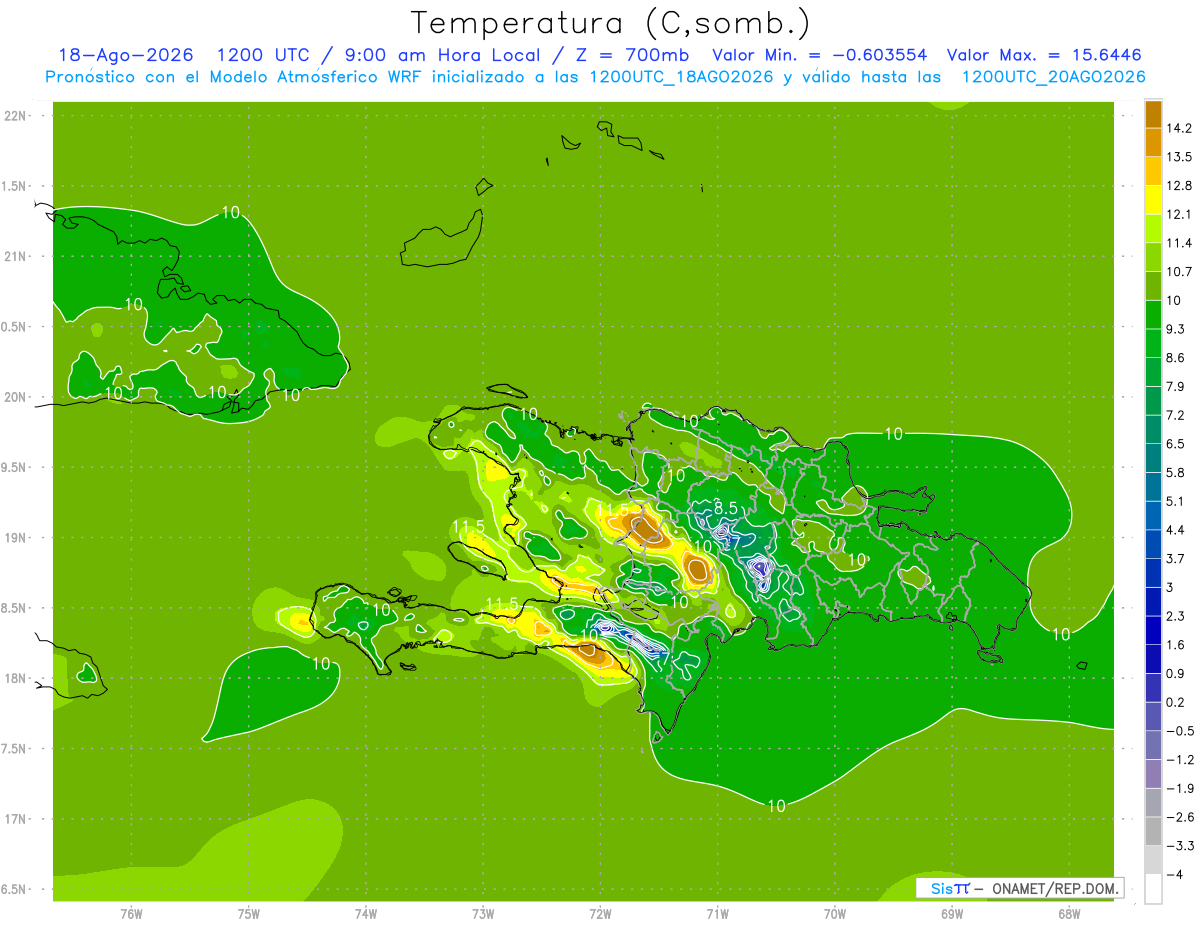Click the 73W longitude axis label
The width and height of the screenshot is (1200, 927).
tap(483, 914)
